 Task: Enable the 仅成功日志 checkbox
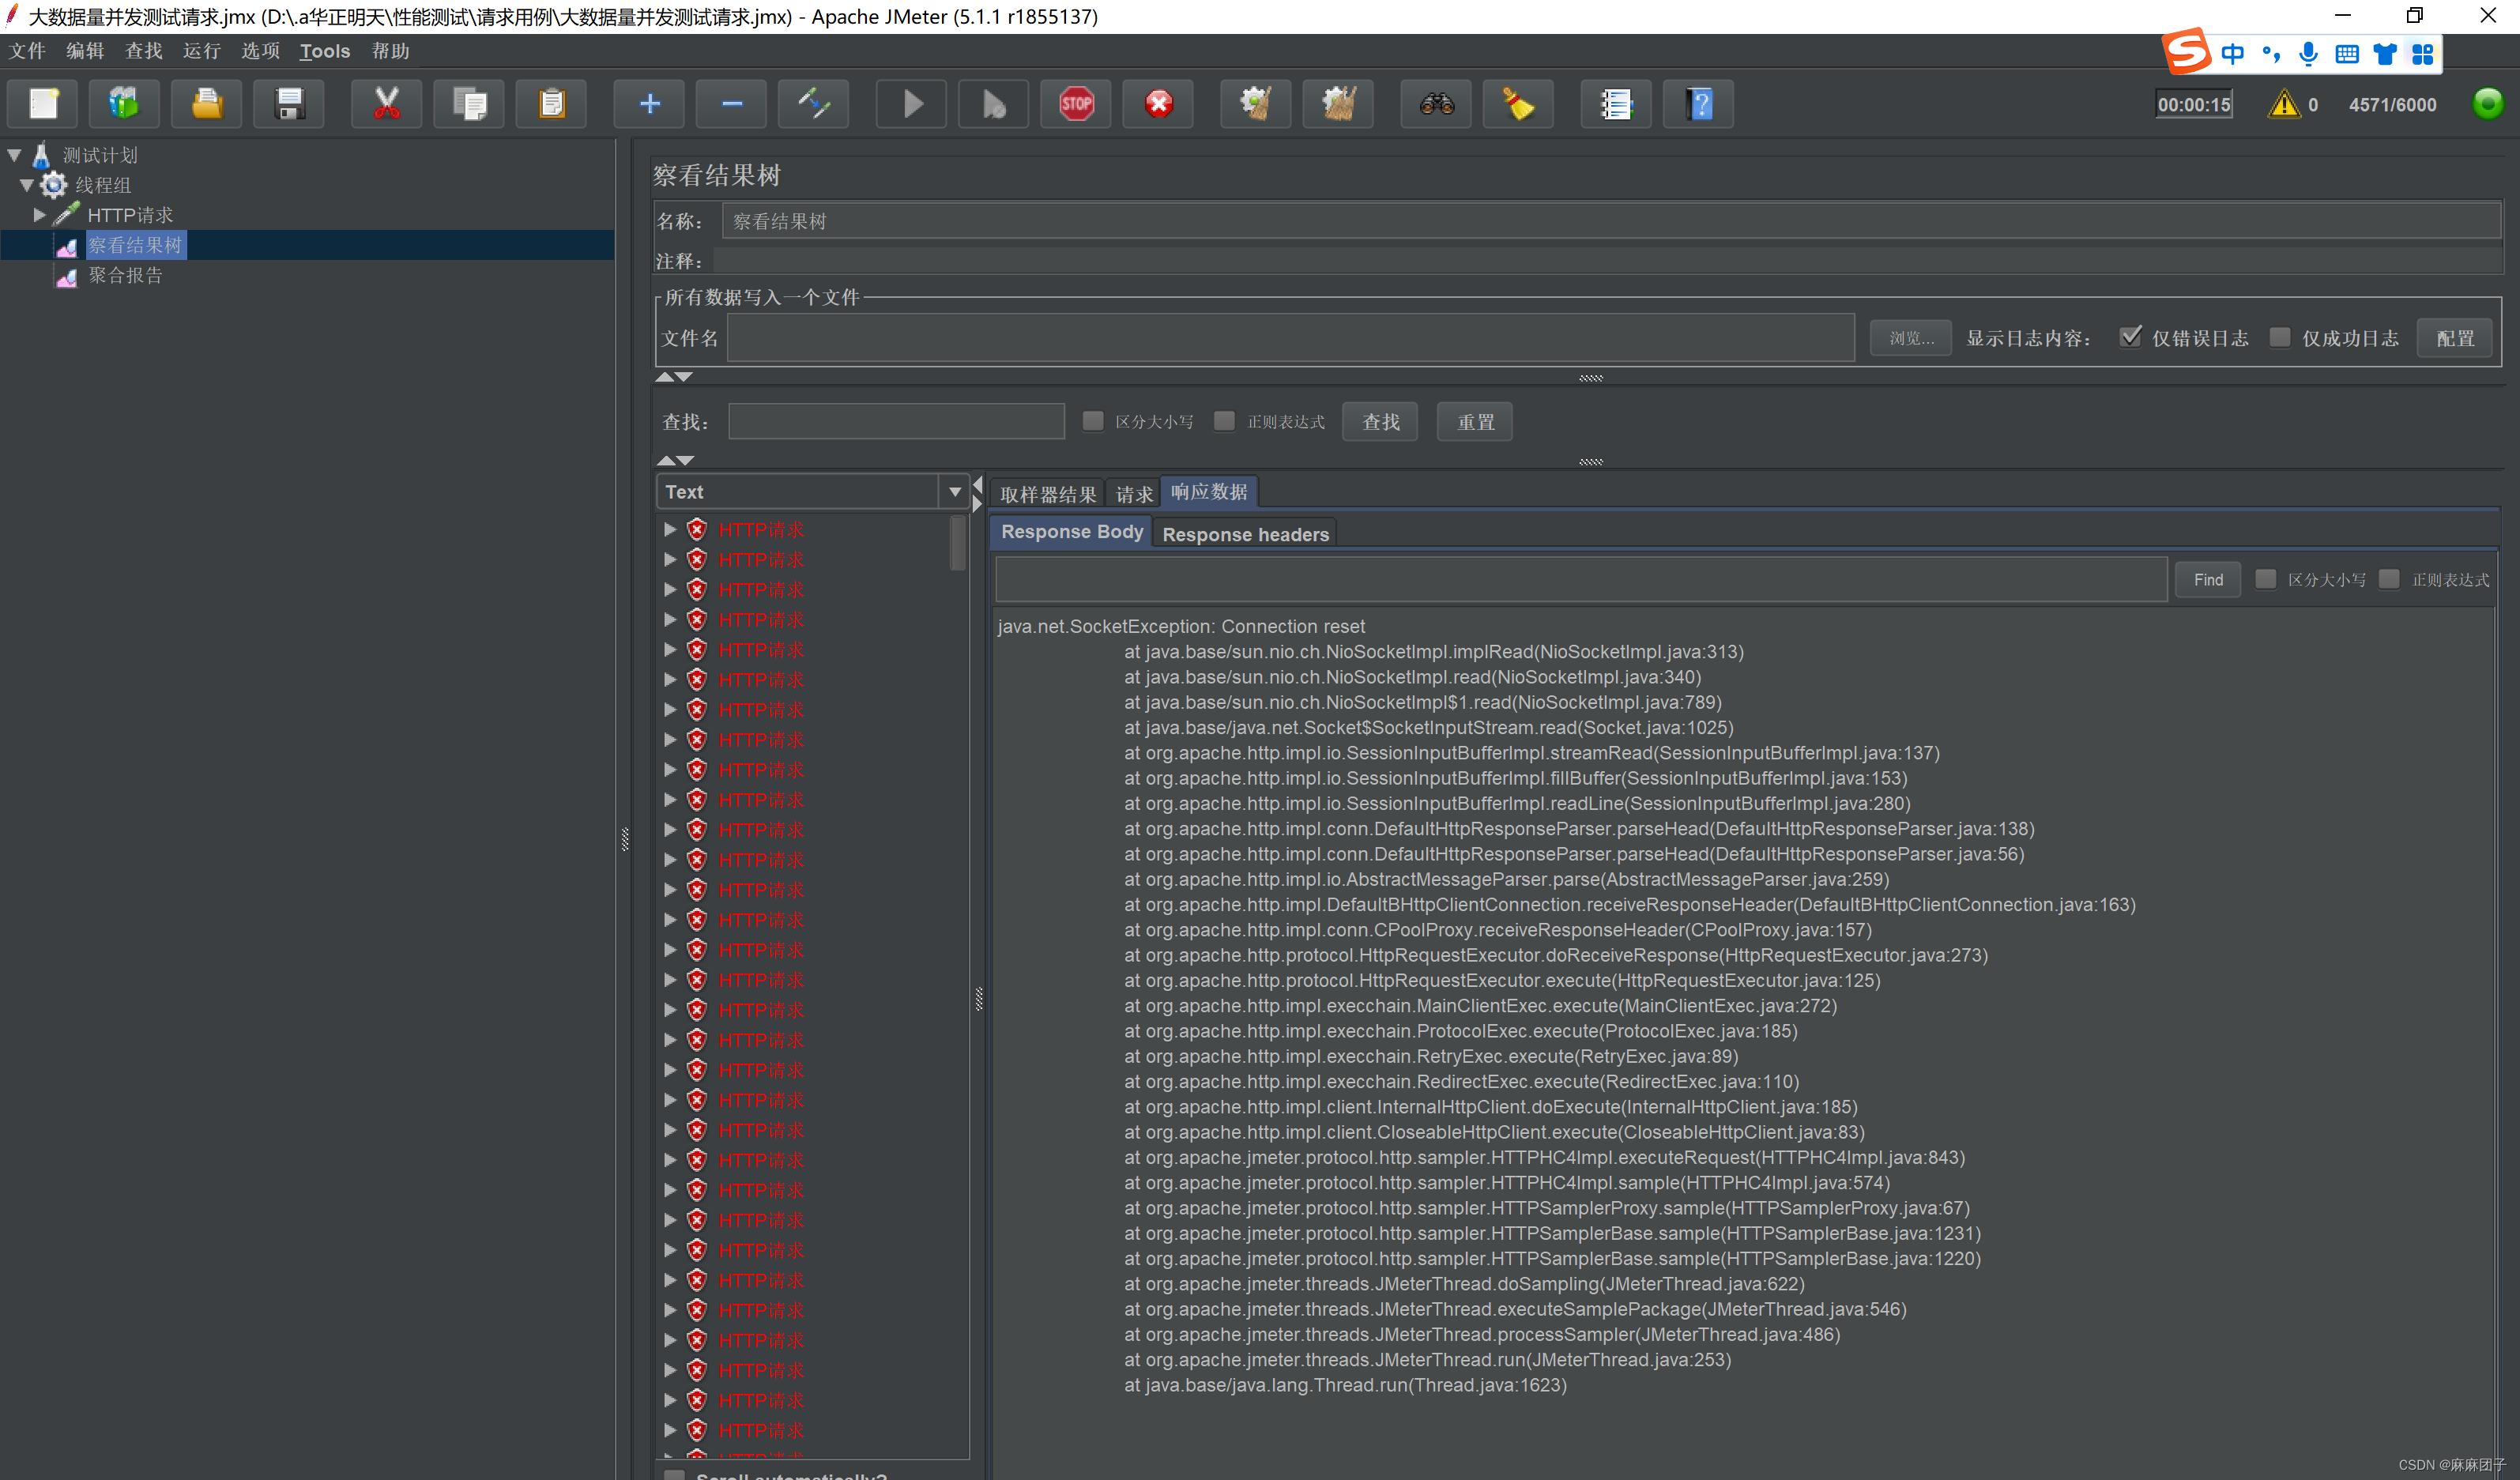coord(2280,337)
